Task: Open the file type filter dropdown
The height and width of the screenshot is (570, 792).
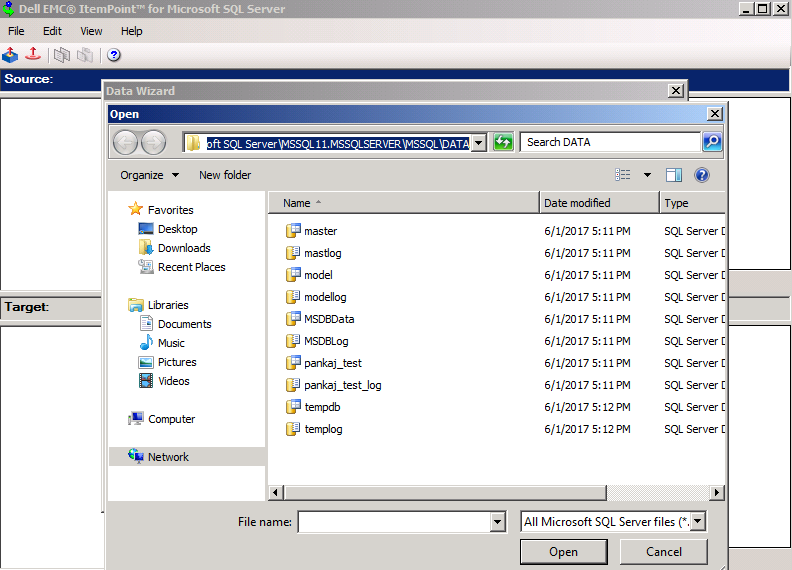Action: [x=698, y=521]
